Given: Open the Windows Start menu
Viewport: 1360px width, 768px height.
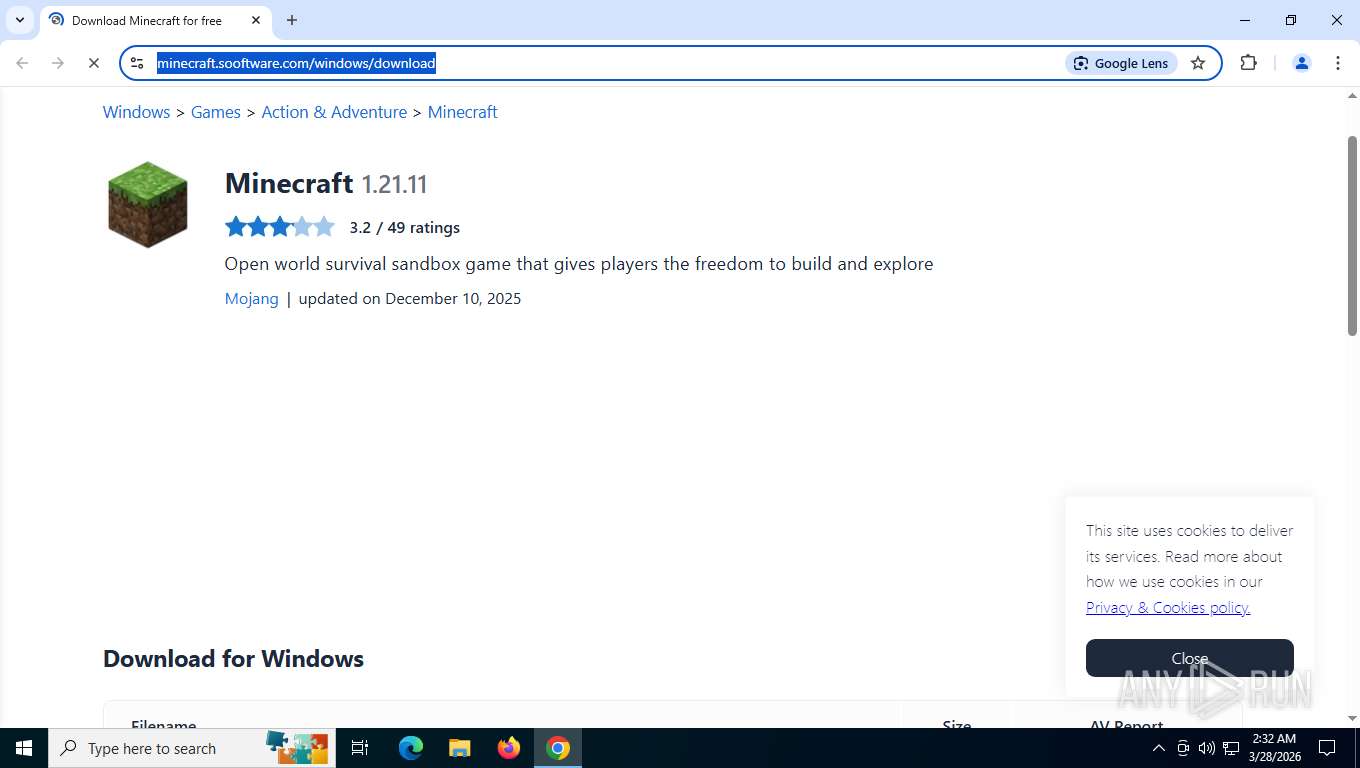Looking at the screenshot, I should pyautogui.click(x=24, y=748).
